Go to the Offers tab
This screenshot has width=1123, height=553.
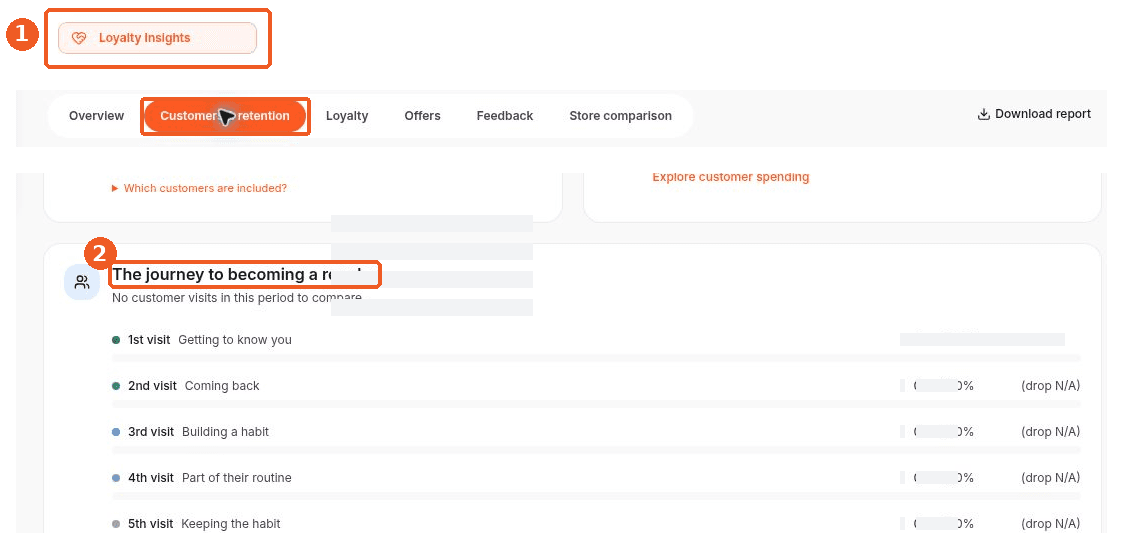(422, 116)
